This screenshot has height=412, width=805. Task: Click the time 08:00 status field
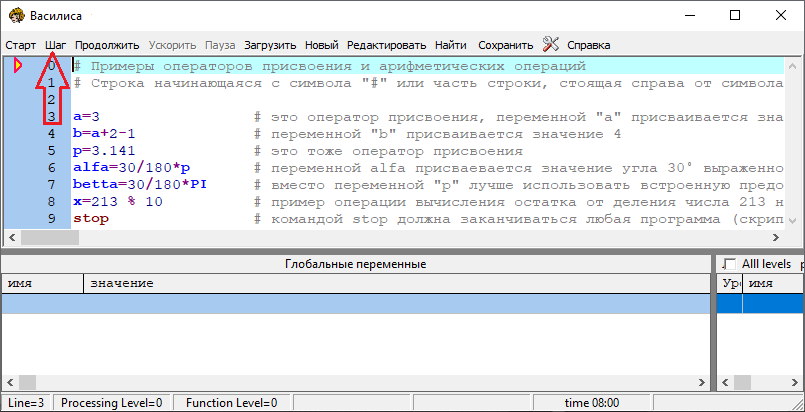tap(592, 403)
